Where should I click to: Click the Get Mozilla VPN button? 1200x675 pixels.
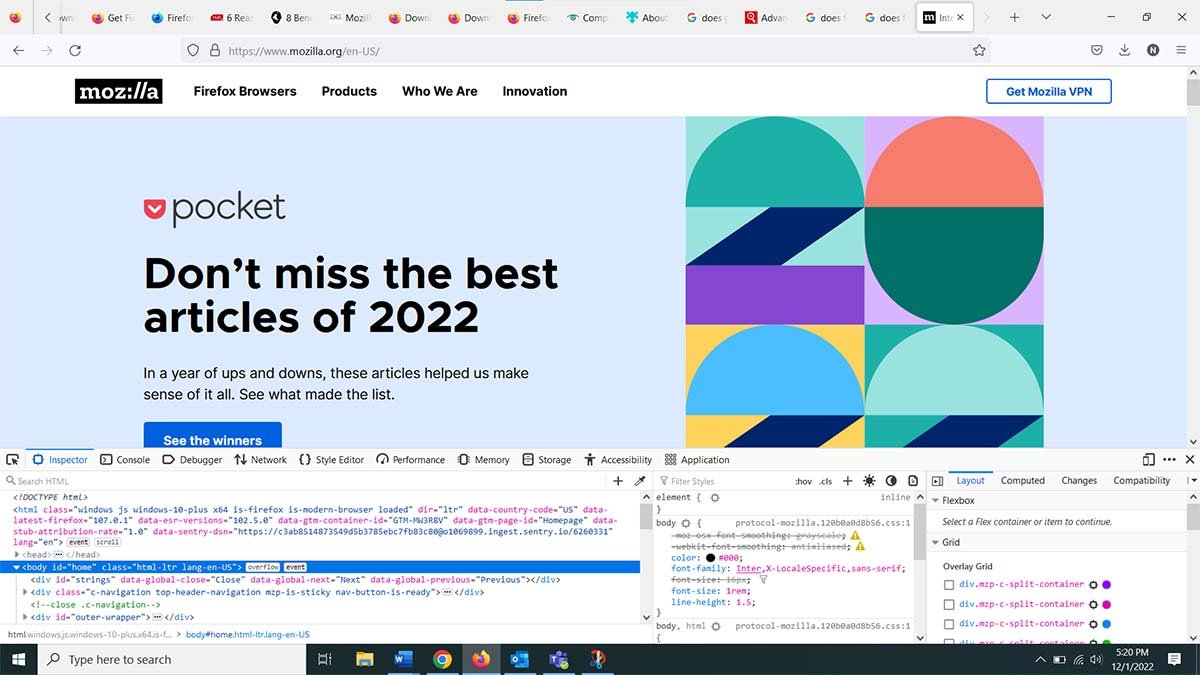pos(1048,91)
